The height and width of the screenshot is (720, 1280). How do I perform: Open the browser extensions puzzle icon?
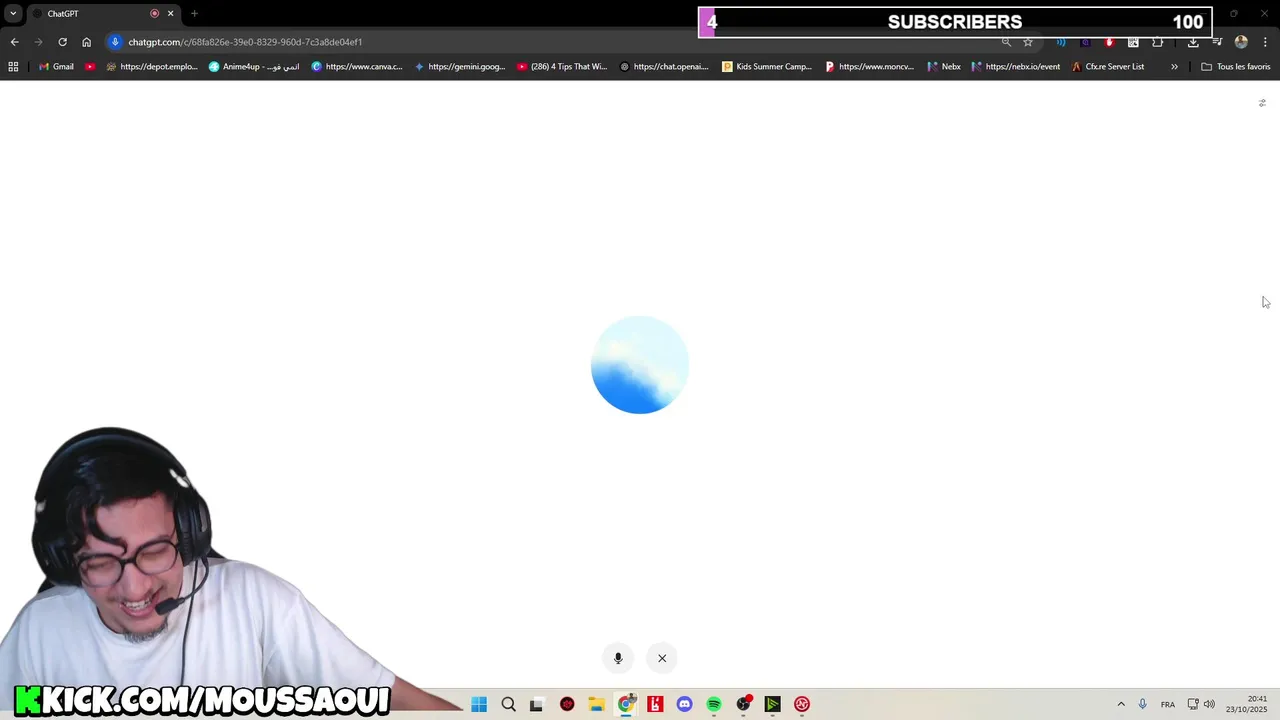(1158, 42)
